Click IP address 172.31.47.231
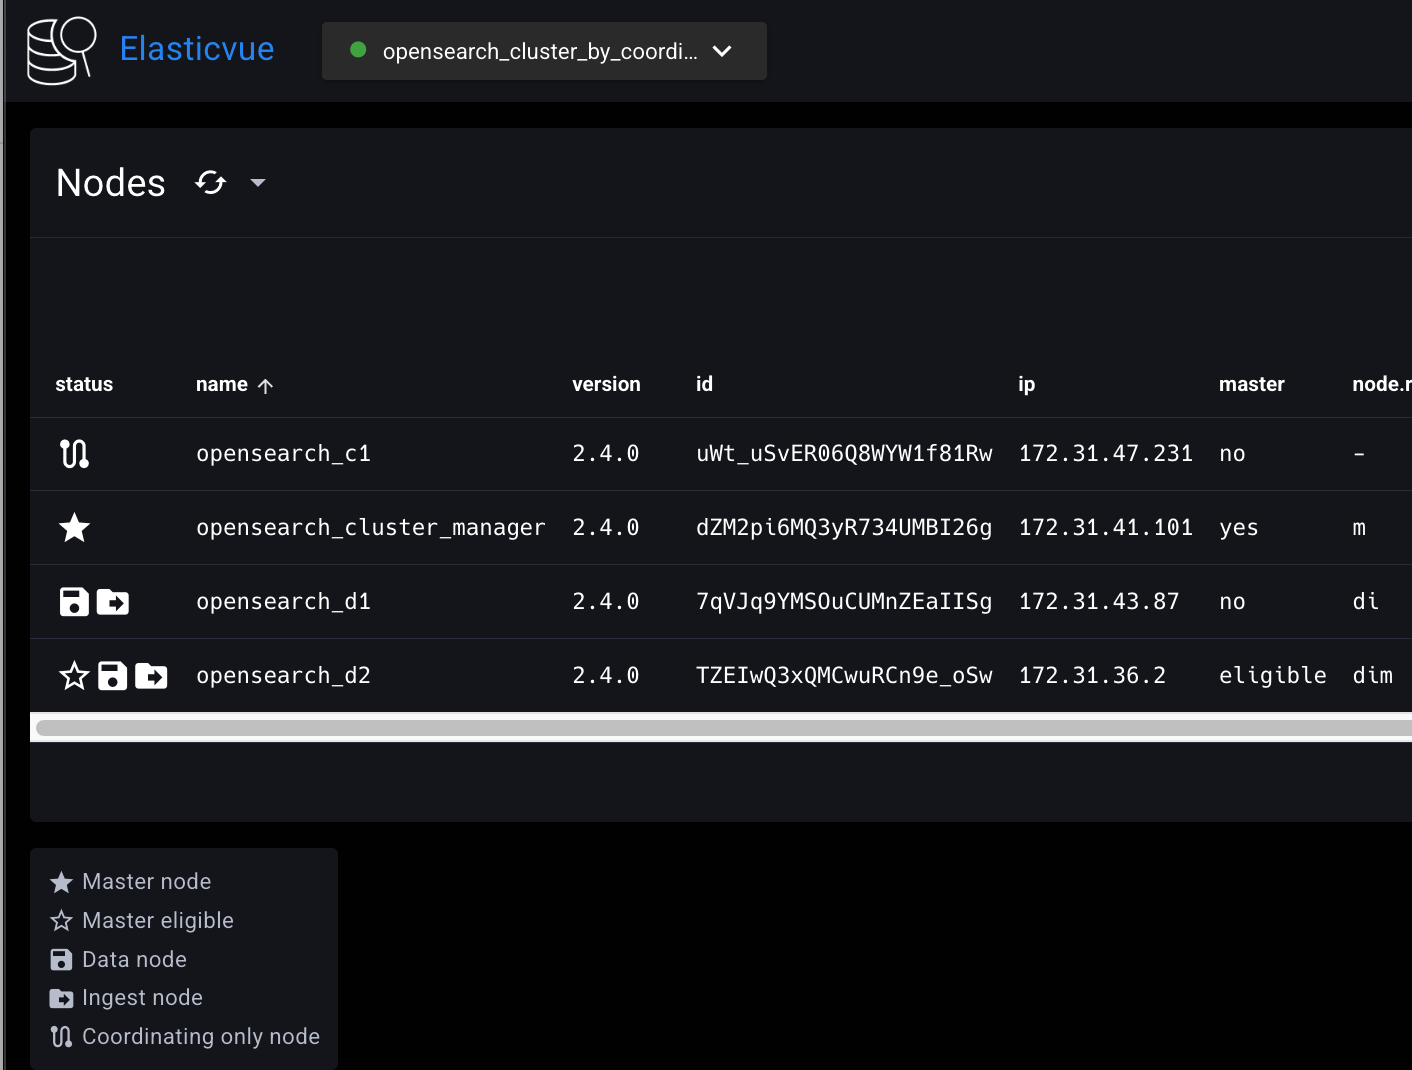1412x1070 pixels. pos(1106,453)
